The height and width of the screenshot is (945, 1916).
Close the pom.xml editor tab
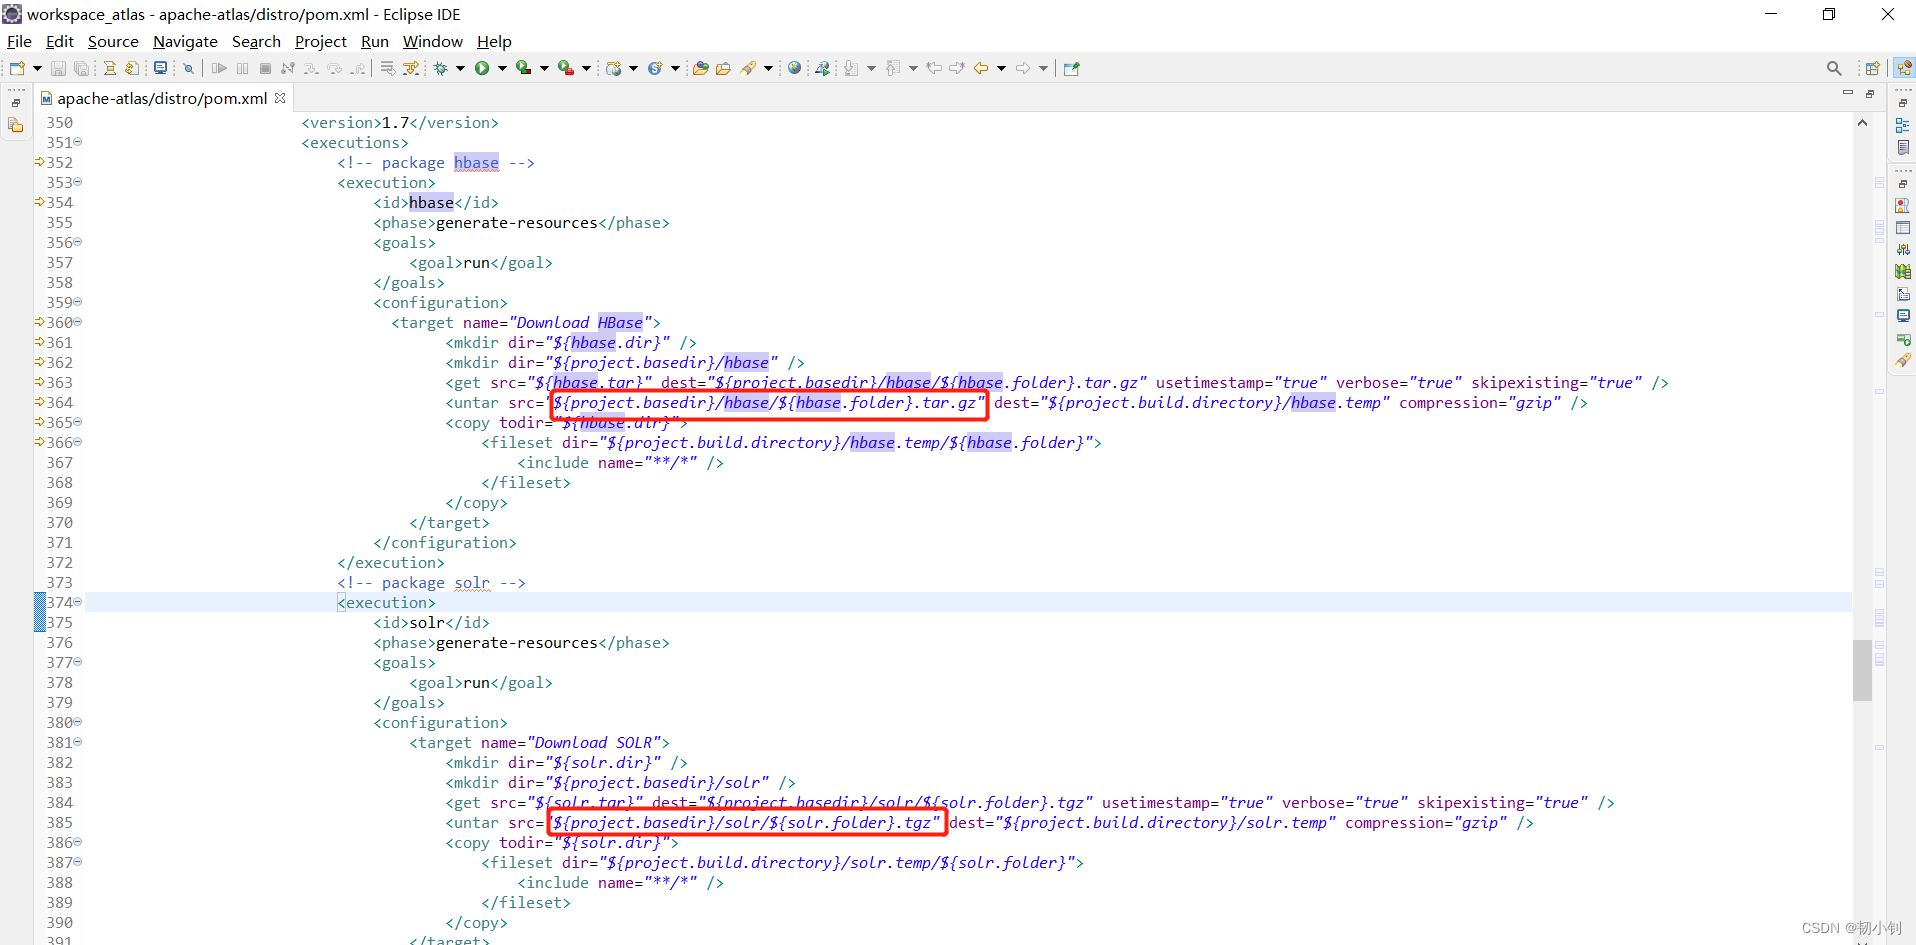tap(280, 98)
